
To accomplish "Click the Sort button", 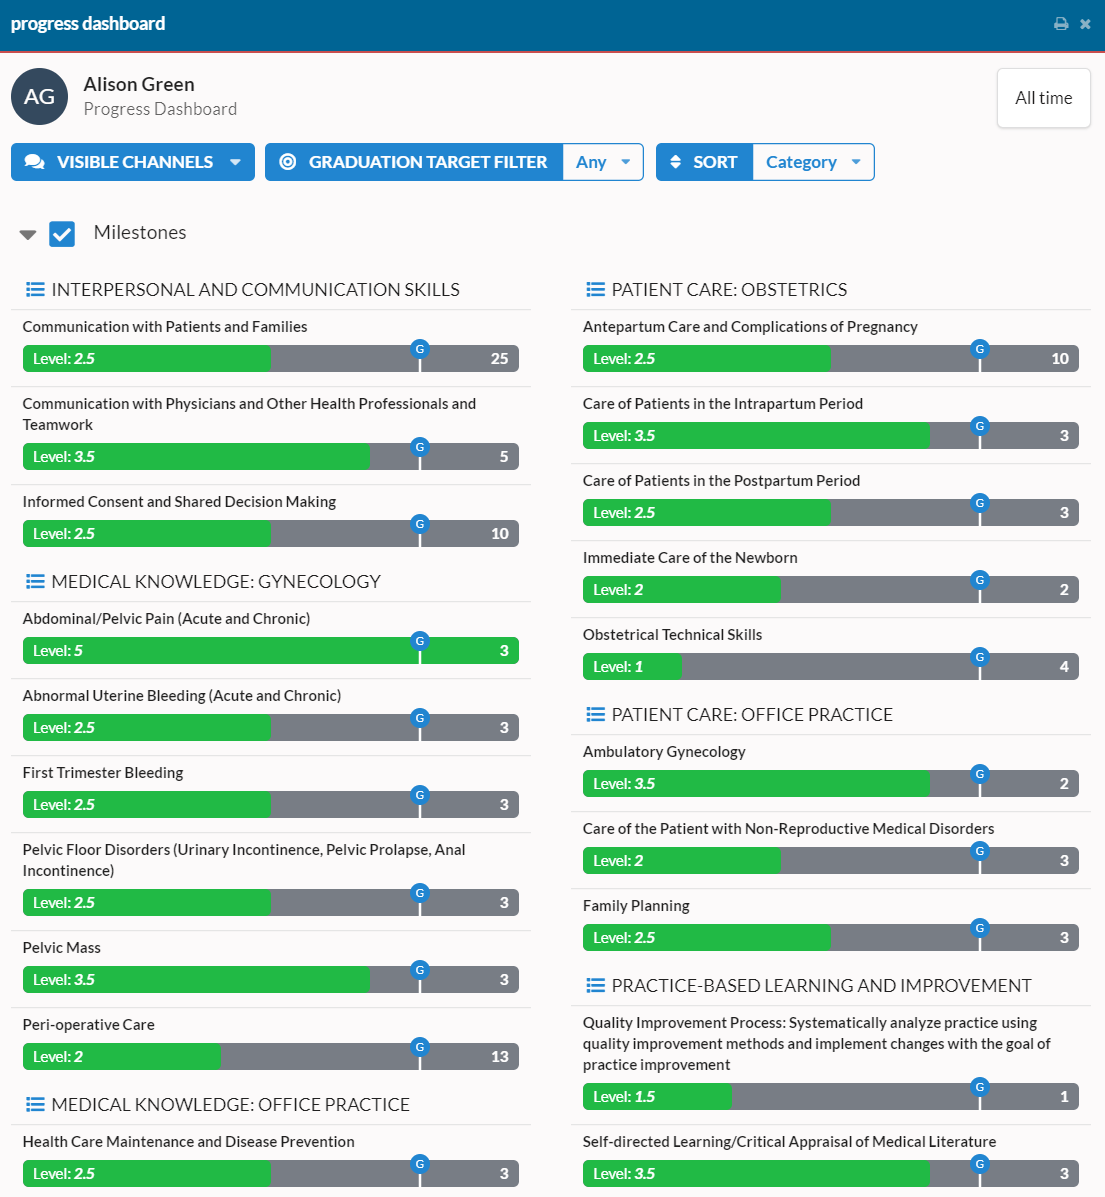I will pyautogui.click(x=717, y=161).
